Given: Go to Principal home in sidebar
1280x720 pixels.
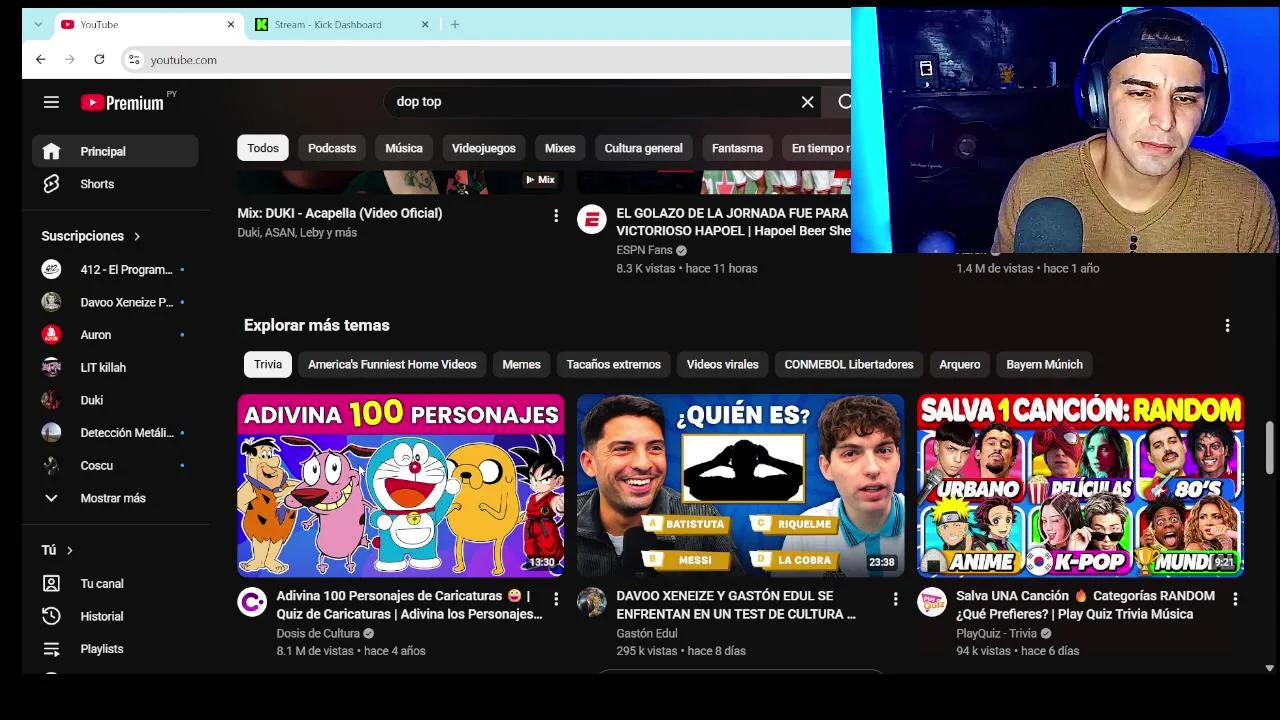Looking at the screenshot, I should (x=116, y=151).
